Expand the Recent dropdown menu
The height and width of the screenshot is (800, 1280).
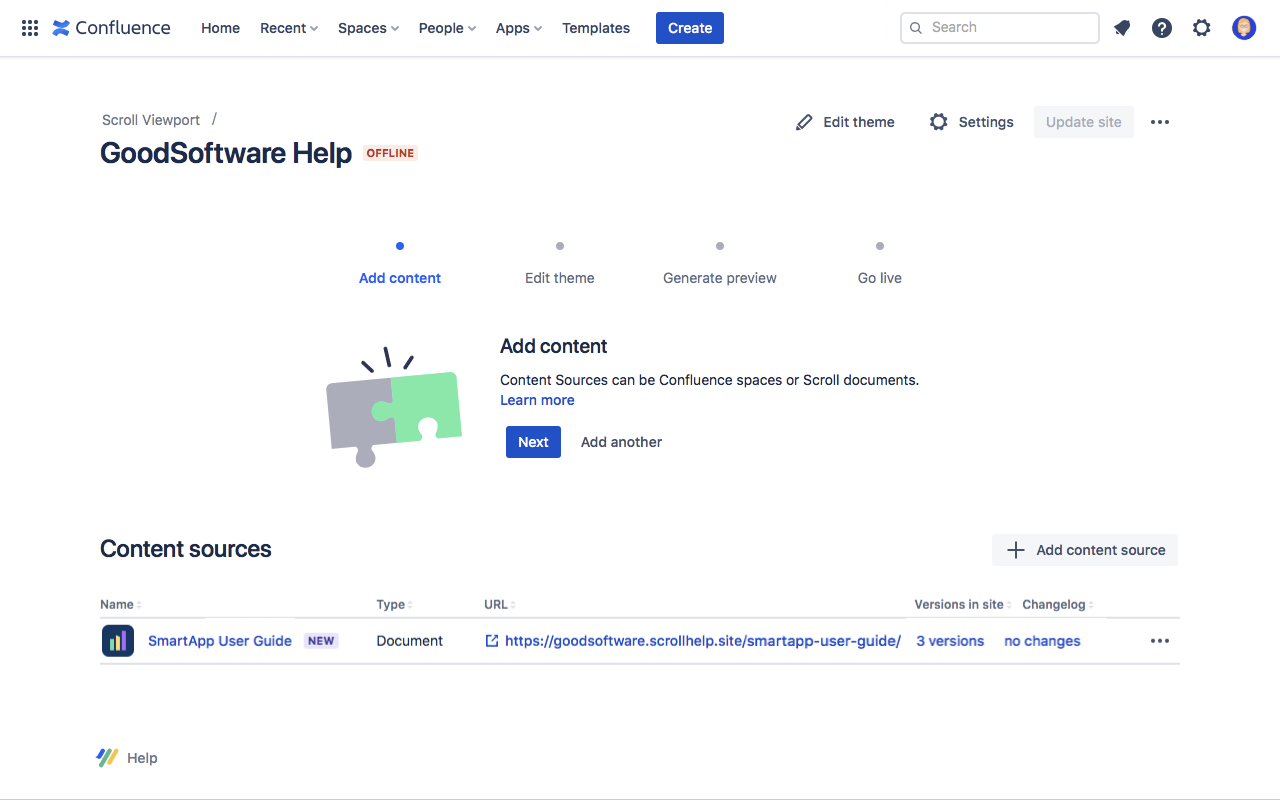(289, 28)
